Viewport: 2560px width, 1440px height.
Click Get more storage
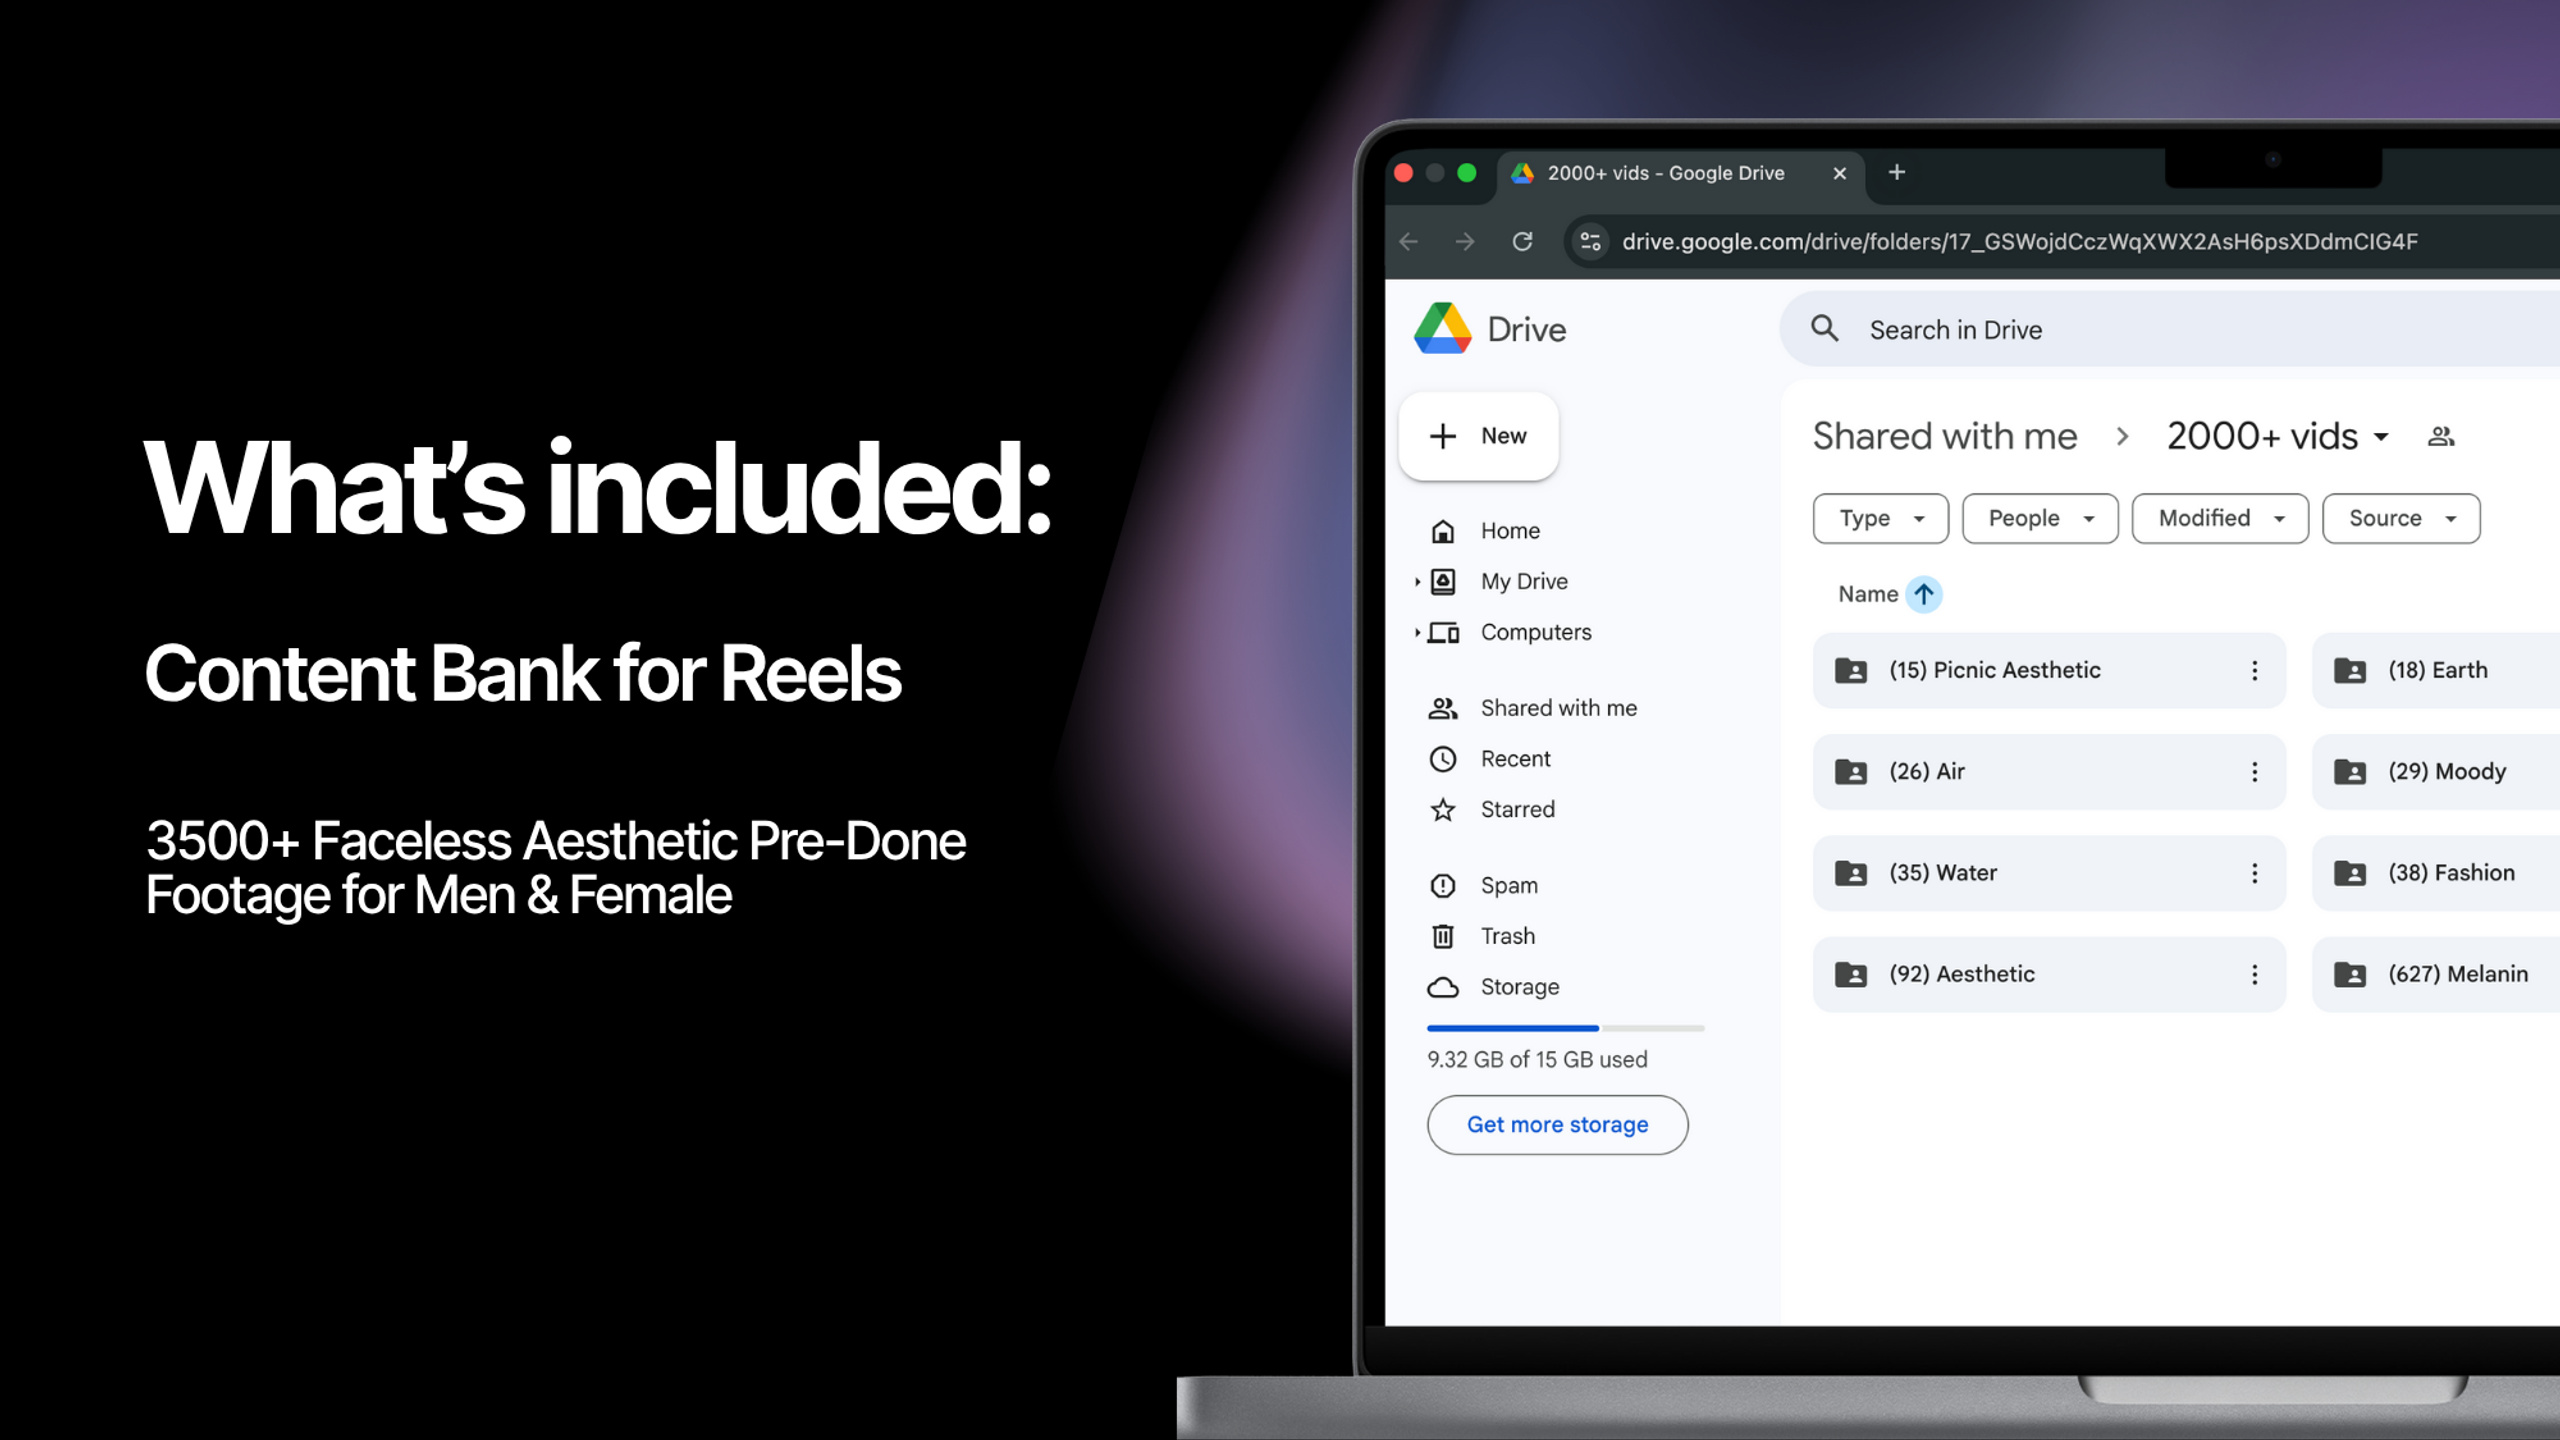[x=1557, y=1125]
